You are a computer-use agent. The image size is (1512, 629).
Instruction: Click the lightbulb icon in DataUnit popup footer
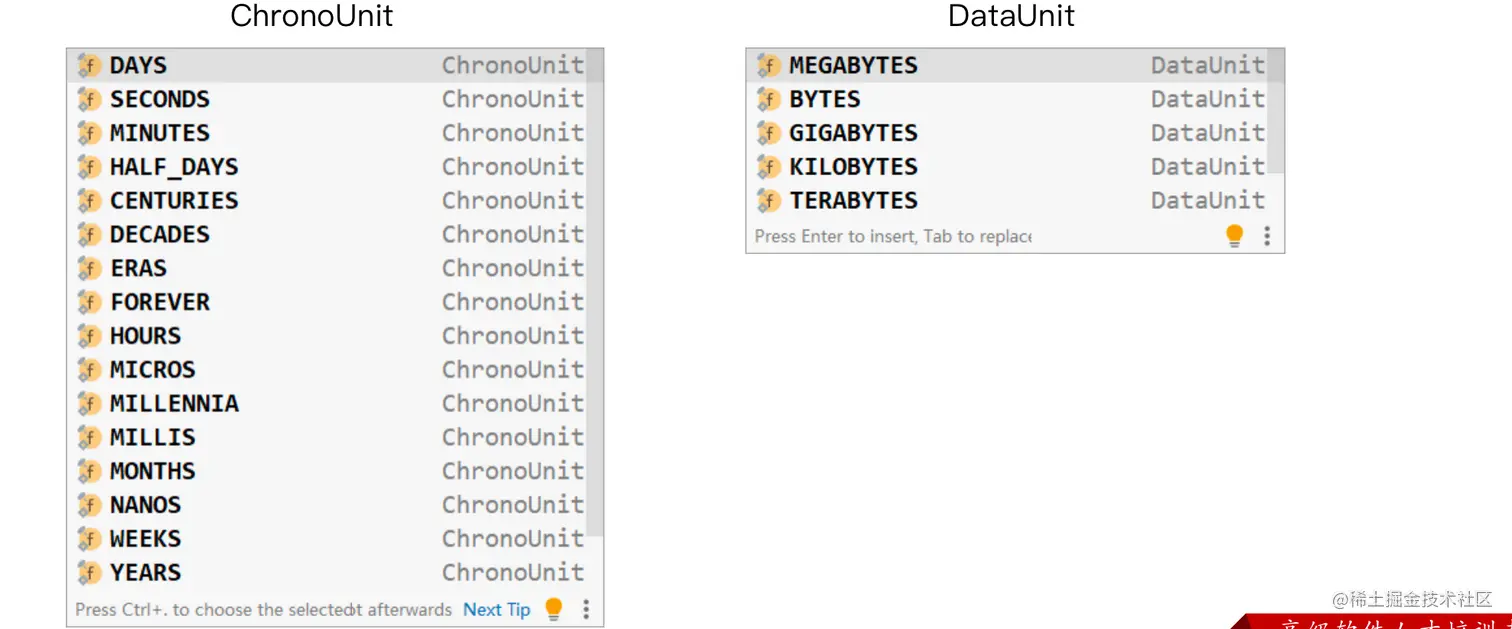pyautogui.click(x=1235, y=236)
